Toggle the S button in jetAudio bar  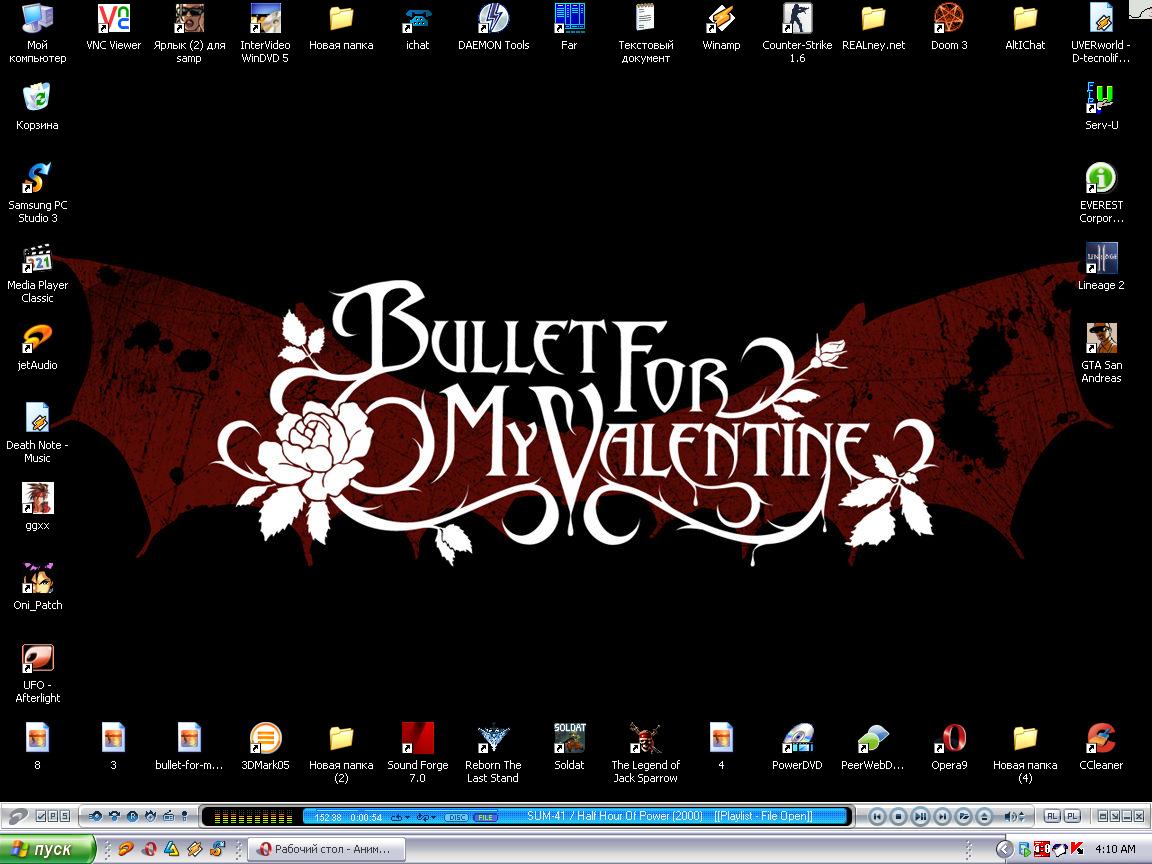pos(65,816)
